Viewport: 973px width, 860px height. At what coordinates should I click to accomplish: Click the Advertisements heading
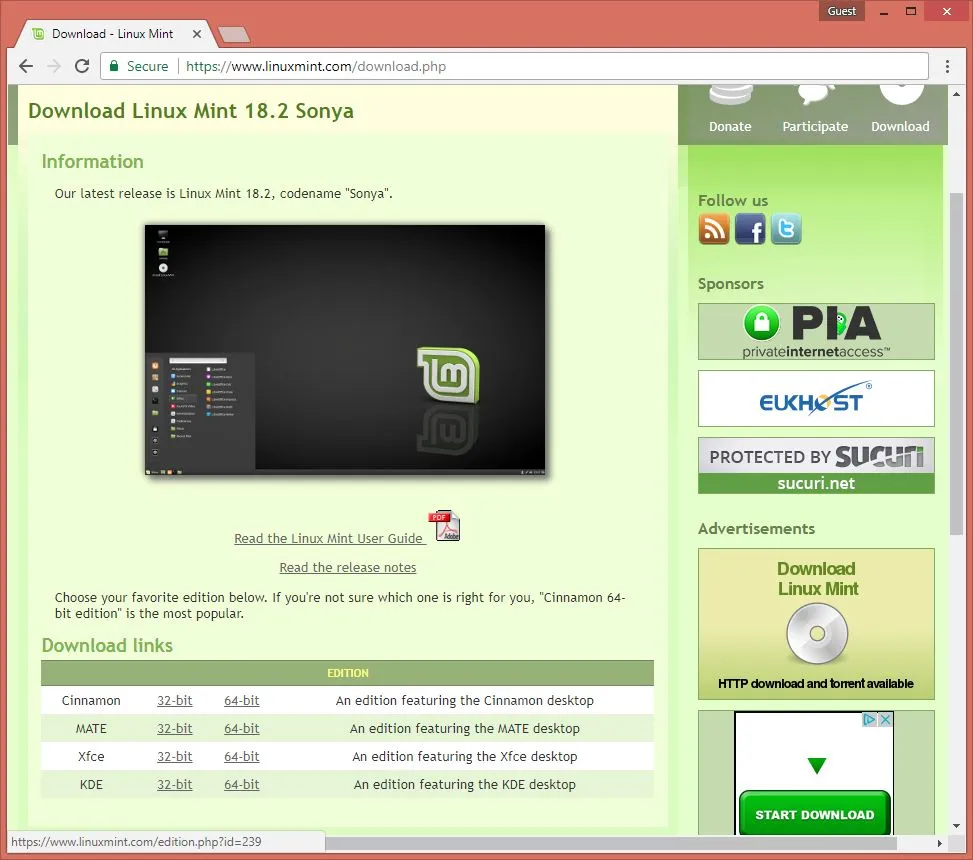pos(756,528)
